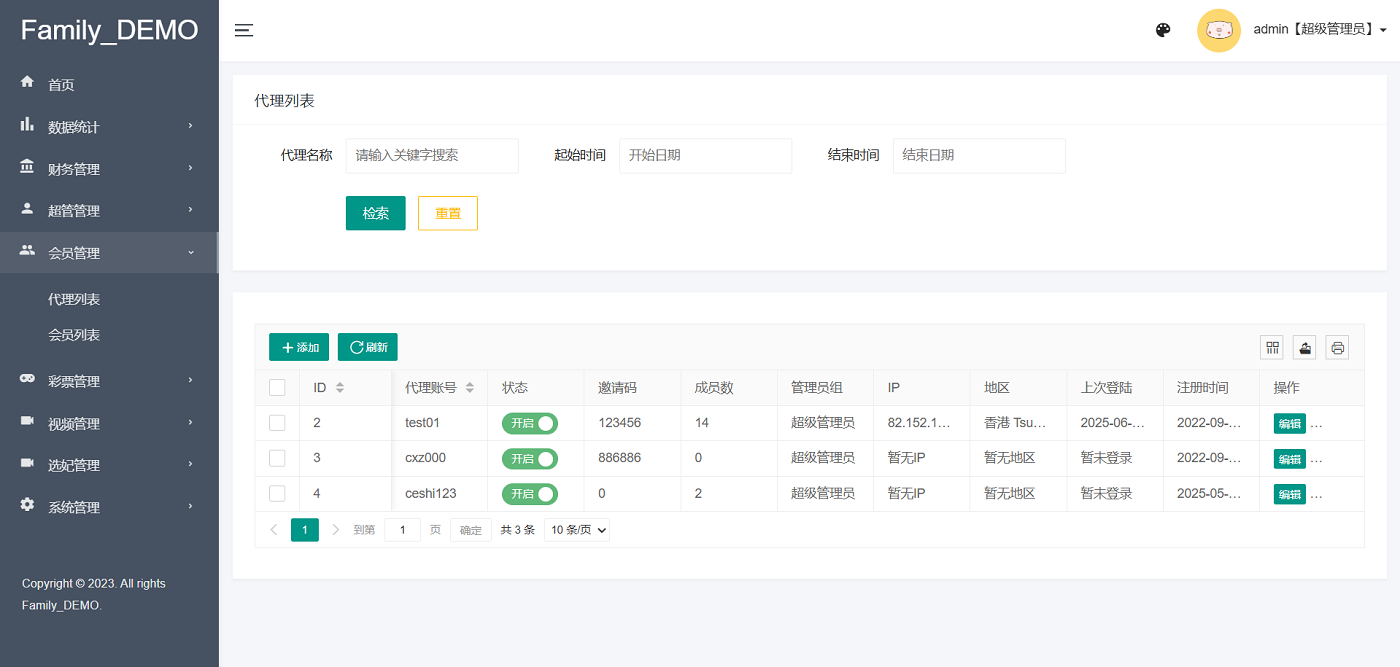
Task: Select 代理列表 in the sidebar
Action: [x=74, y=299]
